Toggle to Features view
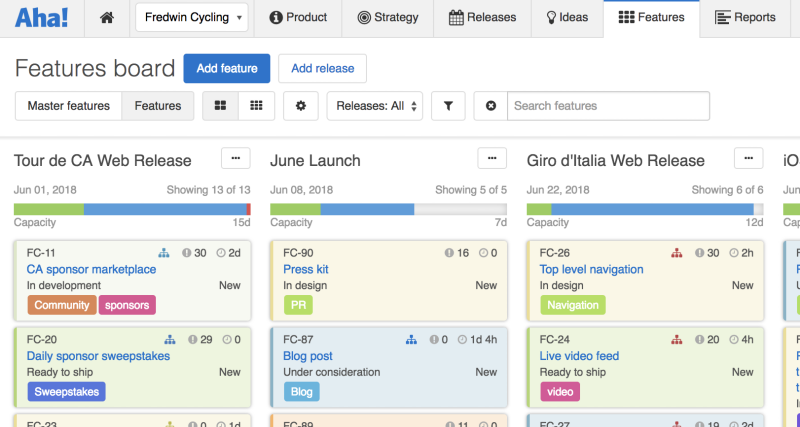The height and width of the screenshot is (427, 800). pyautogui.click(x=158, y=106)
